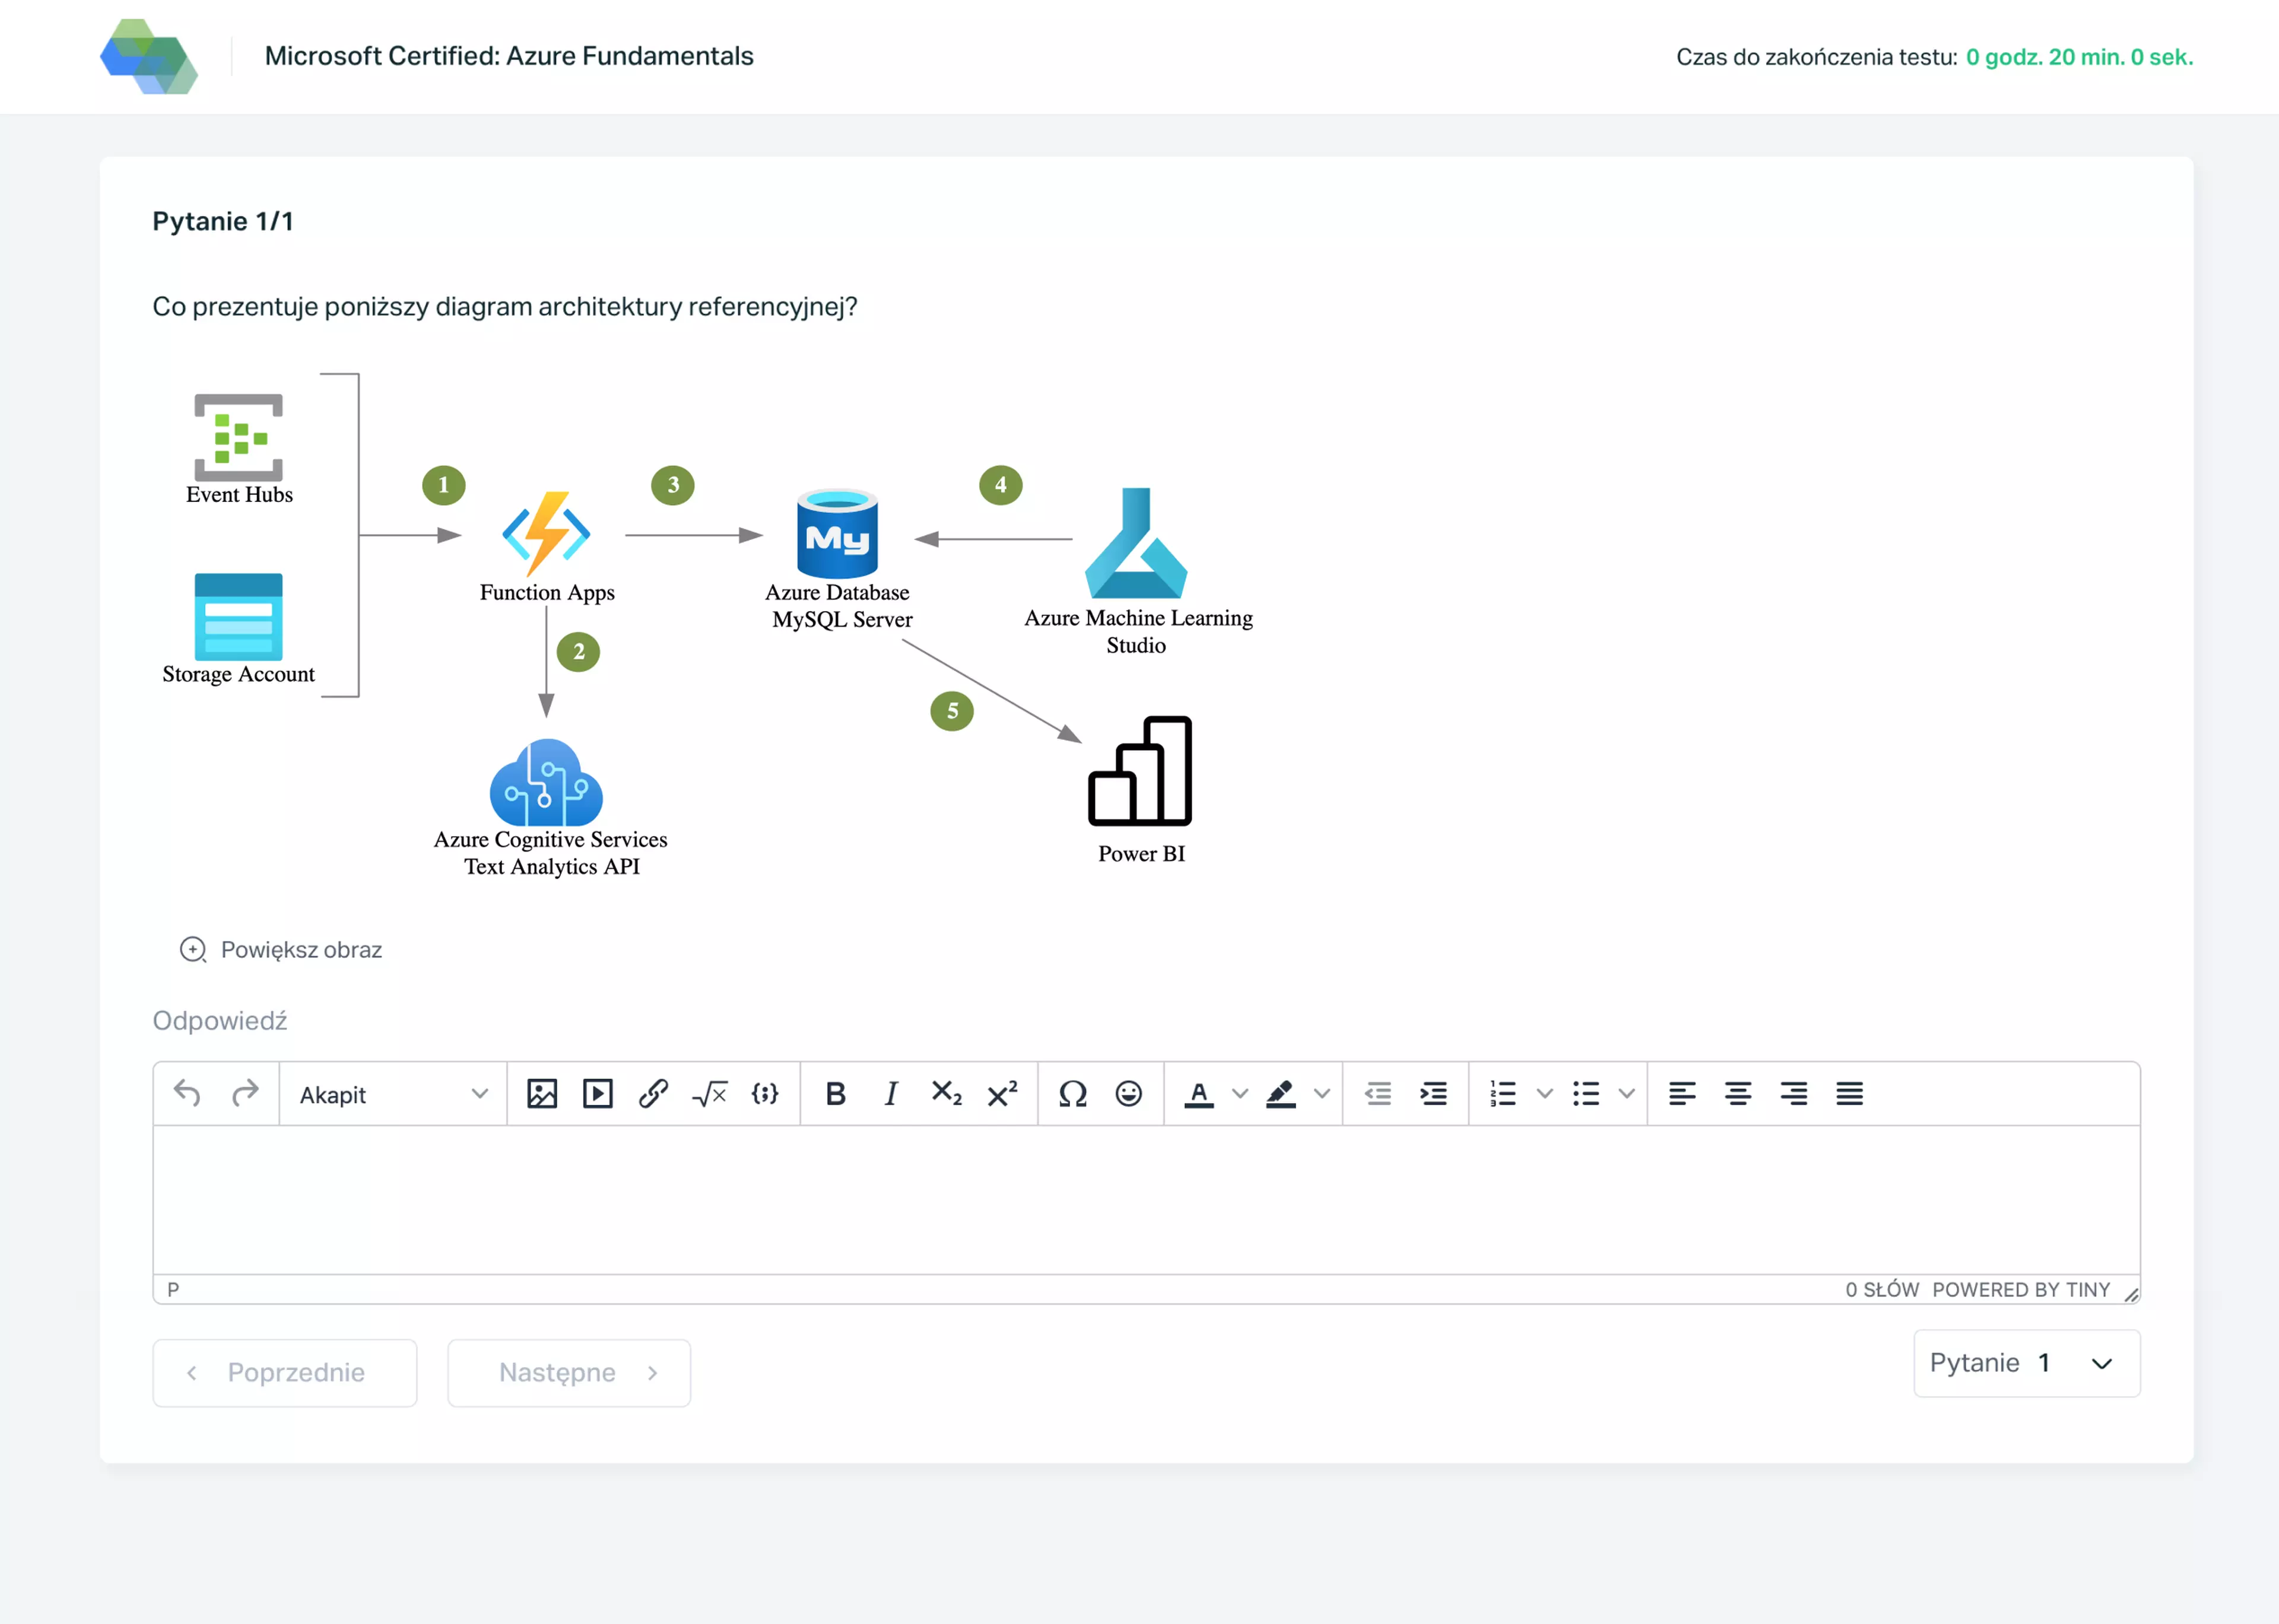Apply the text color with the A icon
The height and width of the screenshot is (1624, 2279).
[x=1199, y=1094]
